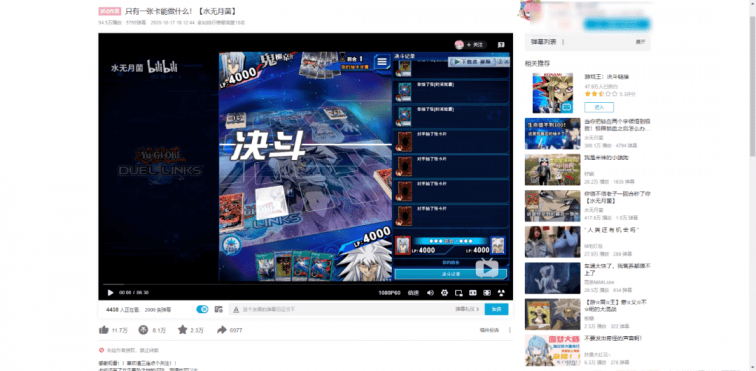Open the danmaku etiquette link

[467, 309]
